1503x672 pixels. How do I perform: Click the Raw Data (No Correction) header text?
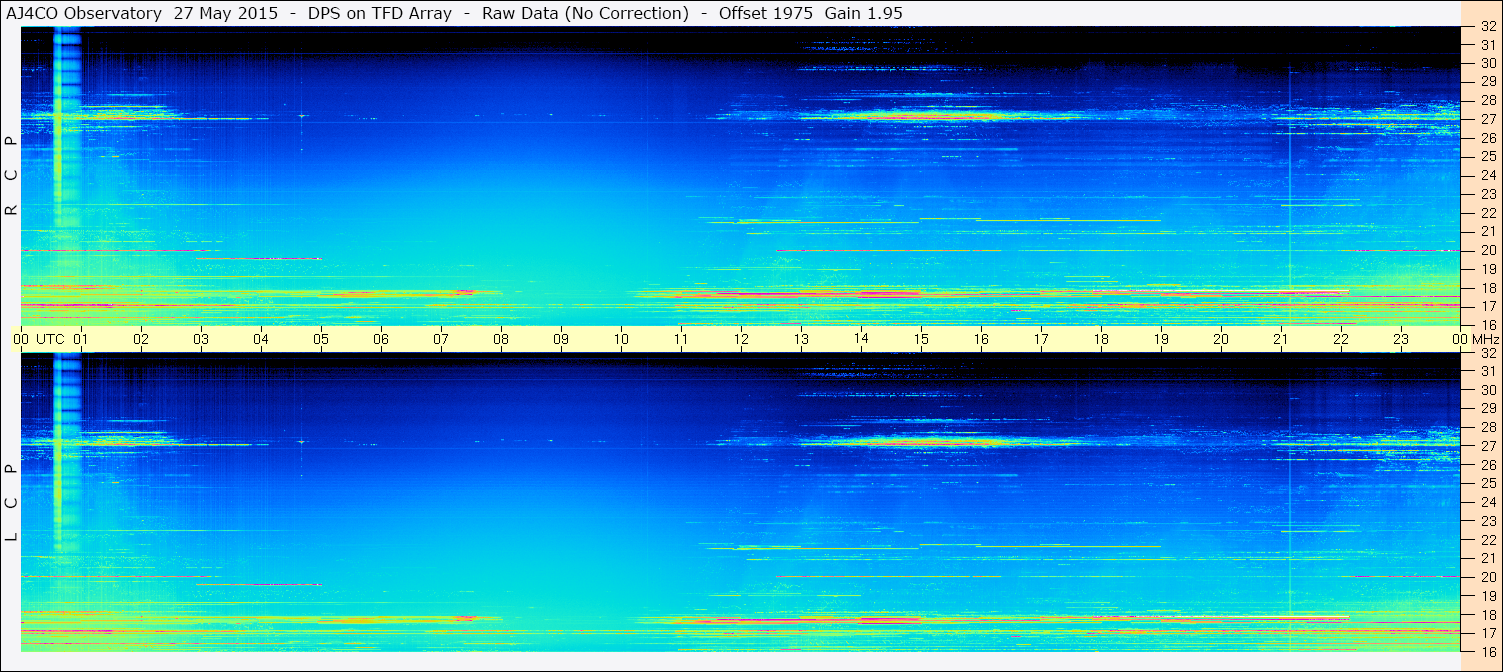(585, 13)
